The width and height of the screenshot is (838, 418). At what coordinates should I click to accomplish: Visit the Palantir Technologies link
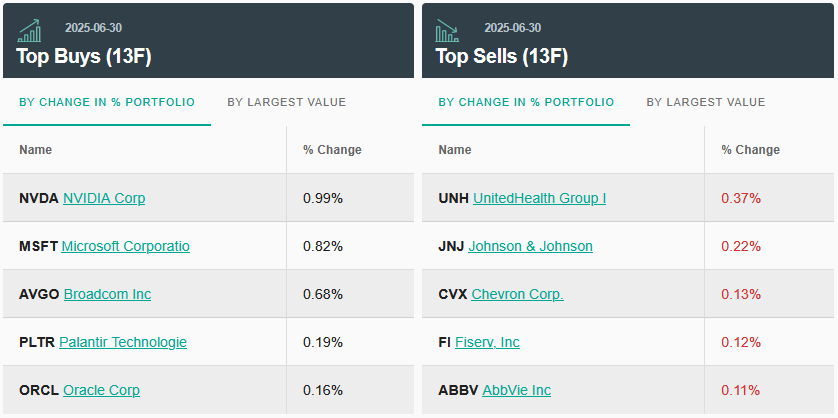(x=123, y=342)
